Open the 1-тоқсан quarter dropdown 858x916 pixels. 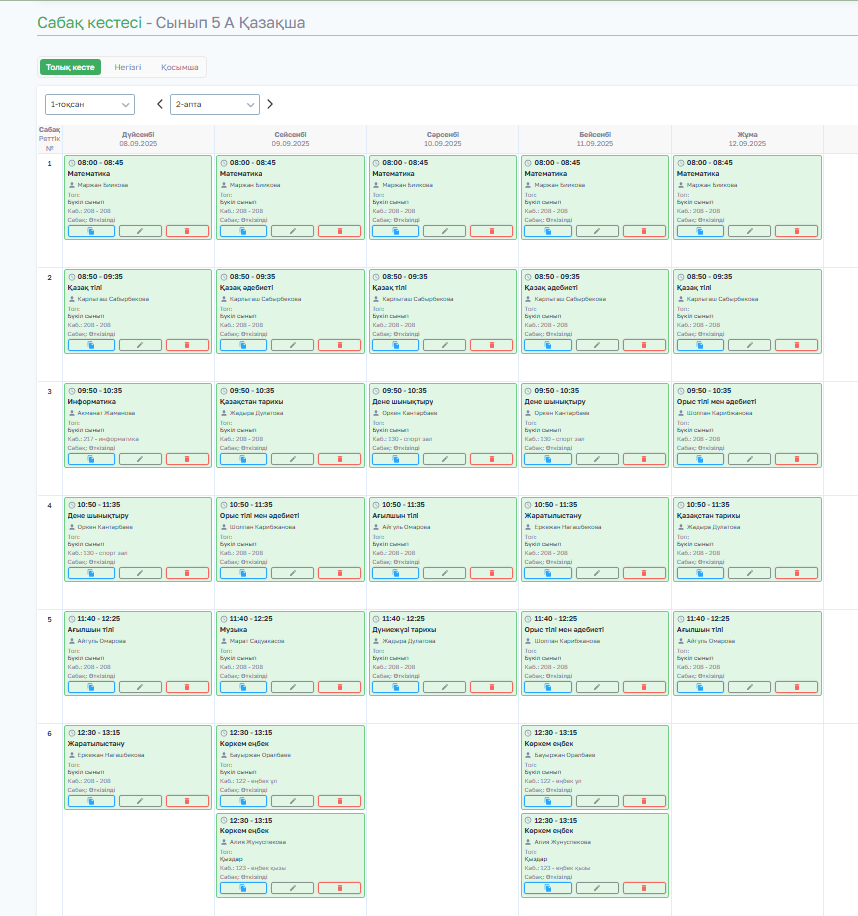90,105
